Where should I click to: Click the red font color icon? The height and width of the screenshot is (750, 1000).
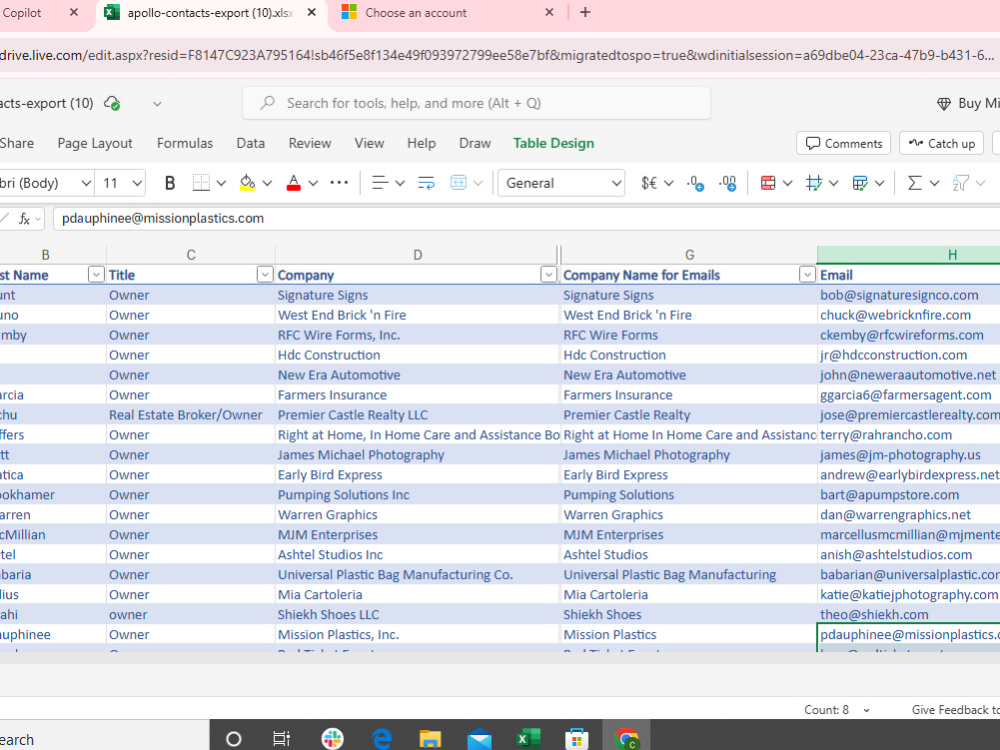(x=293, y=184)
